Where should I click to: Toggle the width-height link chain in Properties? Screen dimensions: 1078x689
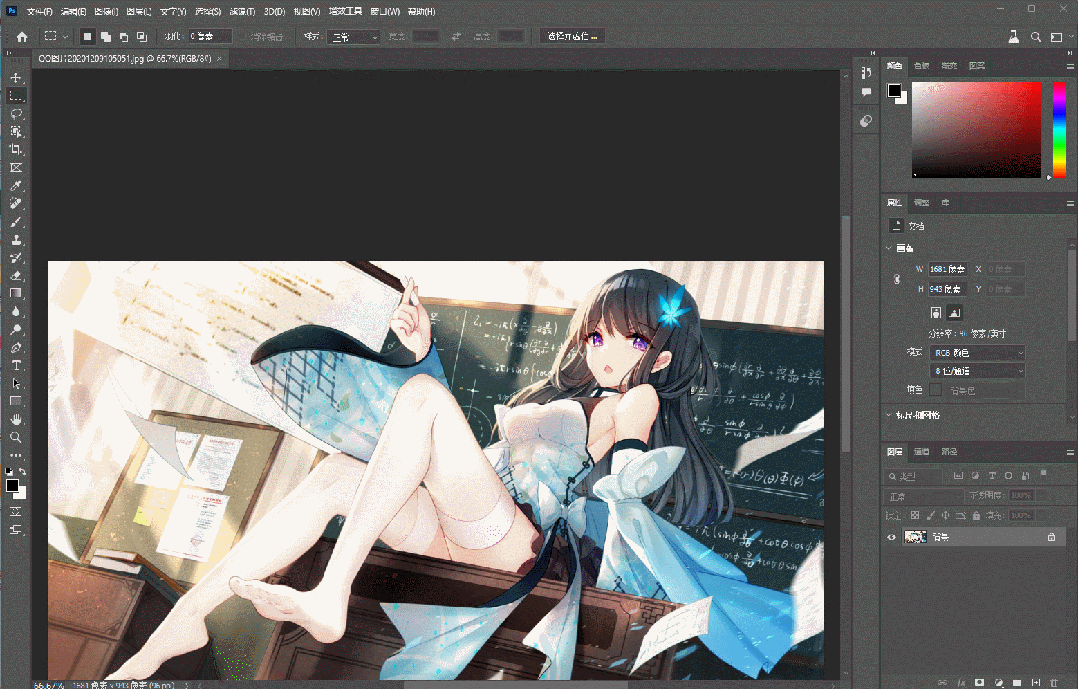(x=896, y=279)
